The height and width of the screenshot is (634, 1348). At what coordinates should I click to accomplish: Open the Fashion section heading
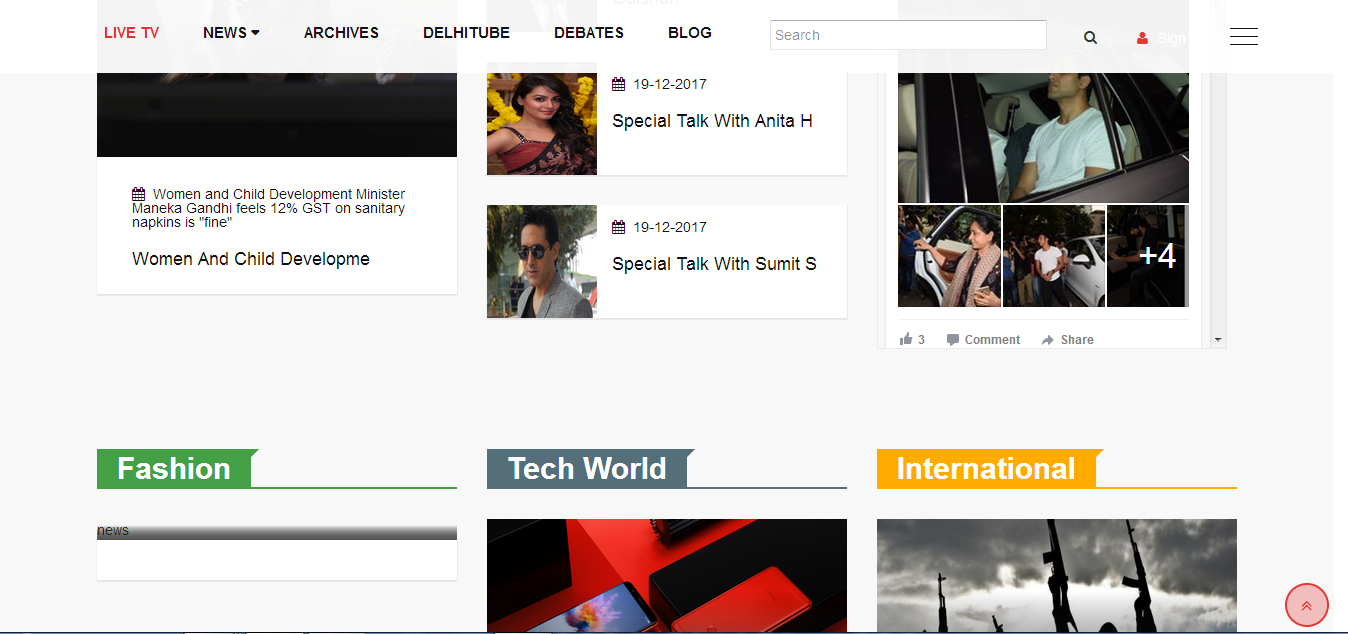pyautogui.click(x=174, y=469)
